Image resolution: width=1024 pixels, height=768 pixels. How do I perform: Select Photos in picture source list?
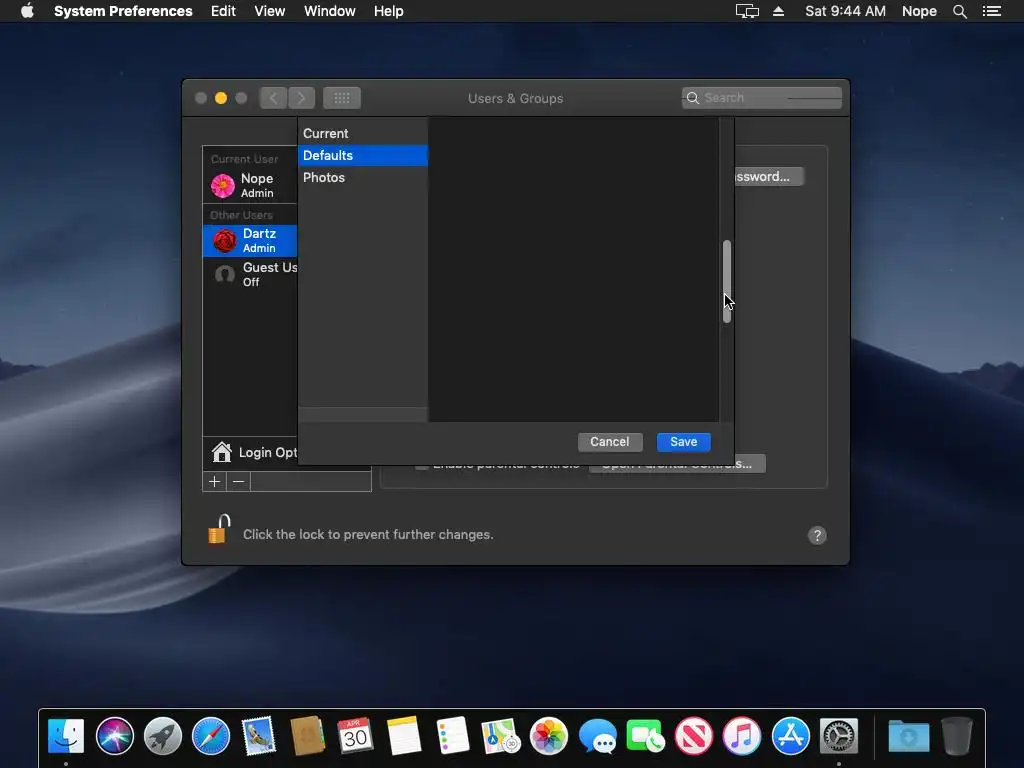tap(363, 178)
